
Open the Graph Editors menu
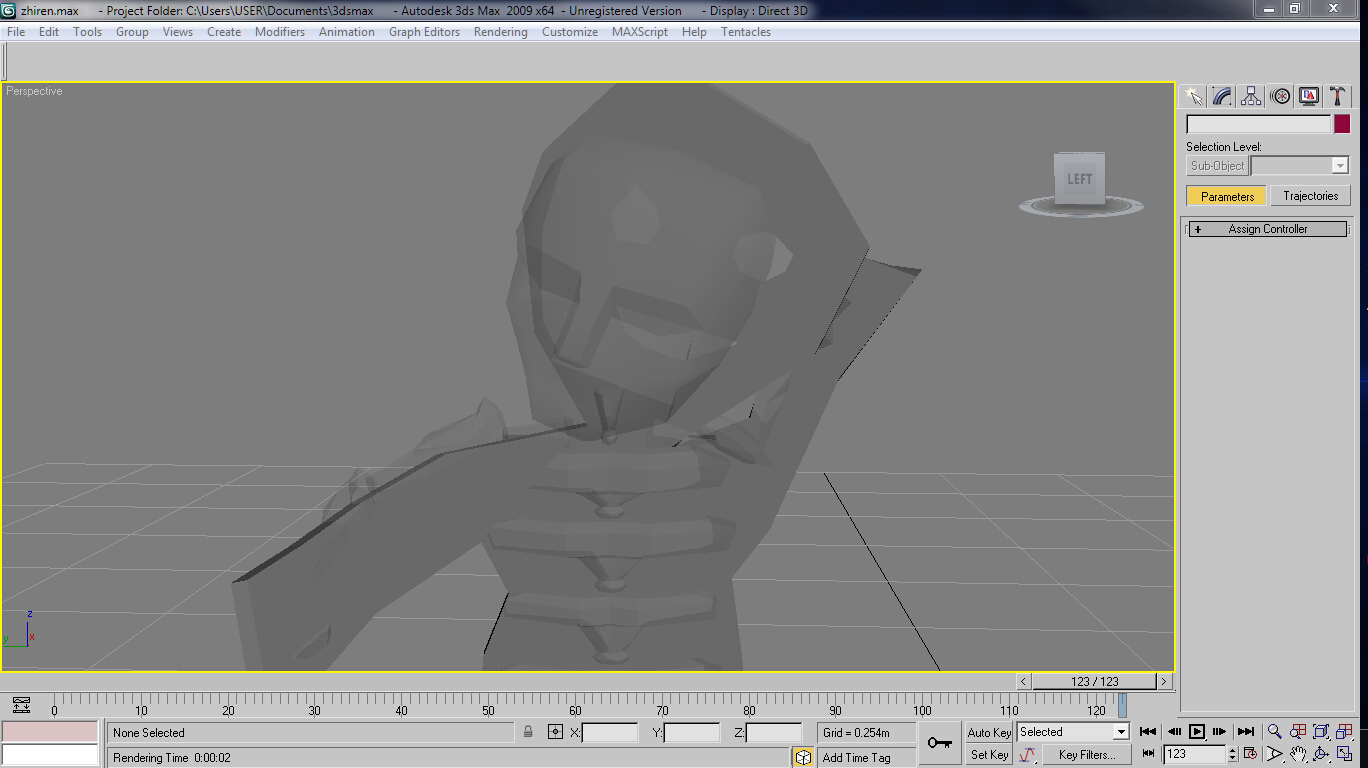(x=424, y=32)
